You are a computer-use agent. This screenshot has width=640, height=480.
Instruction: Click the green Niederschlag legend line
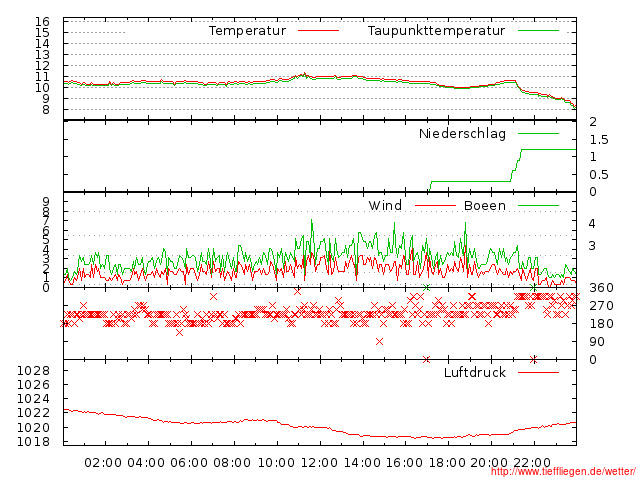click(x=538, y=133)
